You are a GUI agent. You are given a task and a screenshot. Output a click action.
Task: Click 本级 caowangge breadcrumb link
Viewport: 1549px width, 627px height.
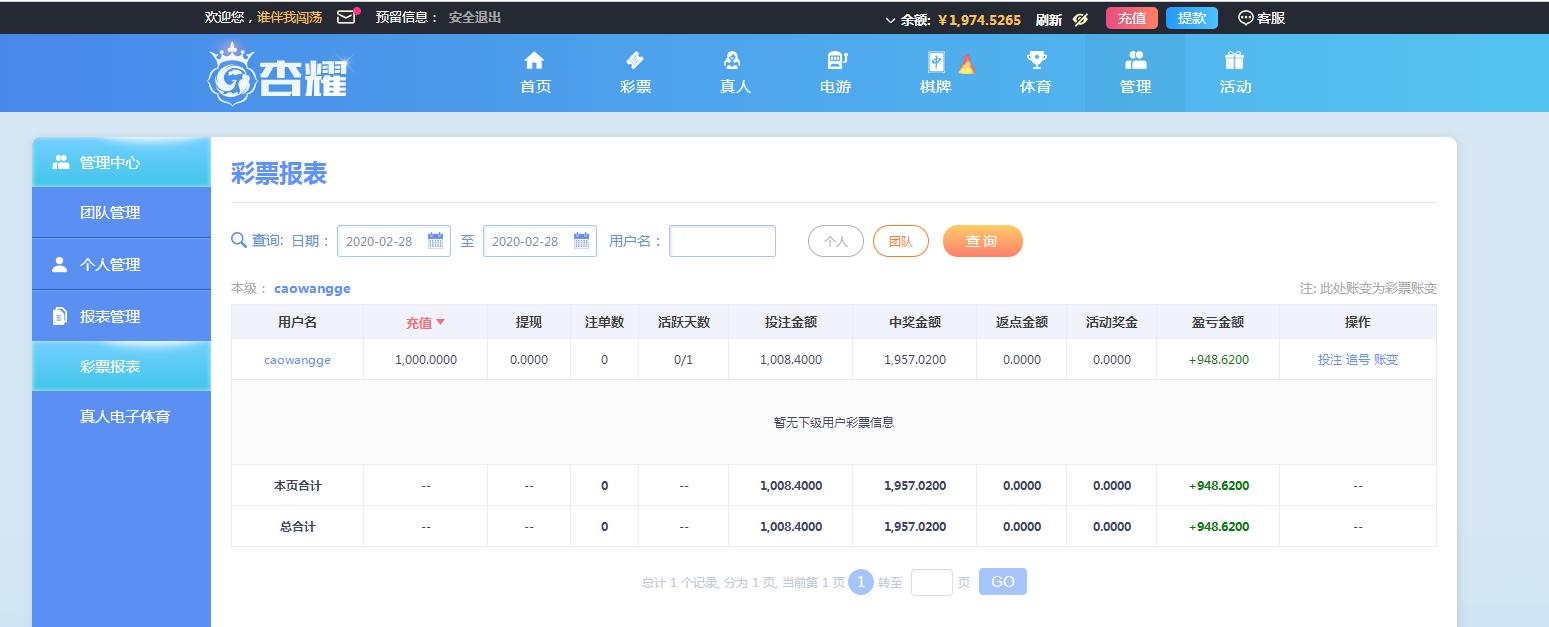pos(312,288)
